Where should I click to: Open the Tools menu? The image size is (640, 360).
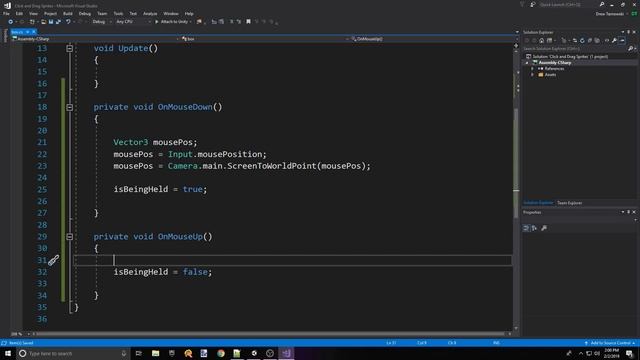118,13
